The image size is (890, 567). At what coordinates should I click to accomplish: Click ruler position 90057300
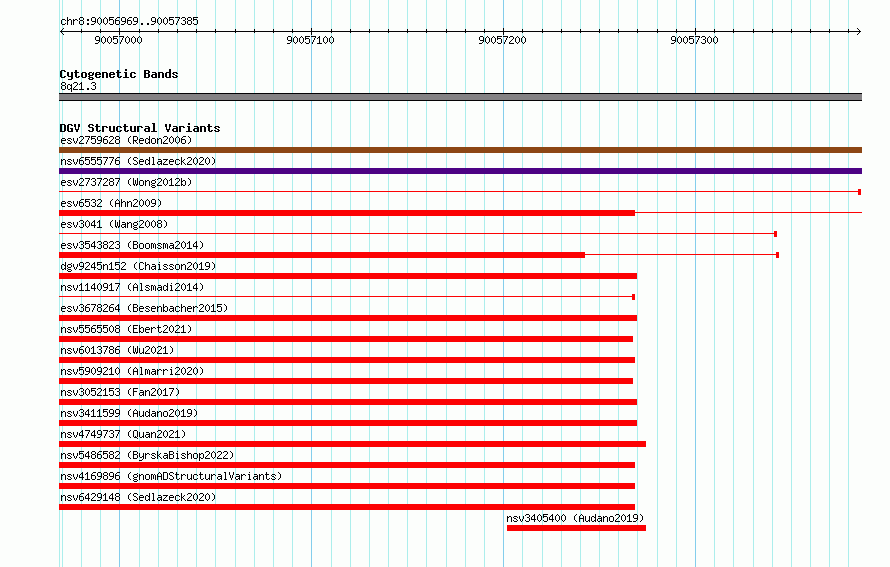coord(694,40)
